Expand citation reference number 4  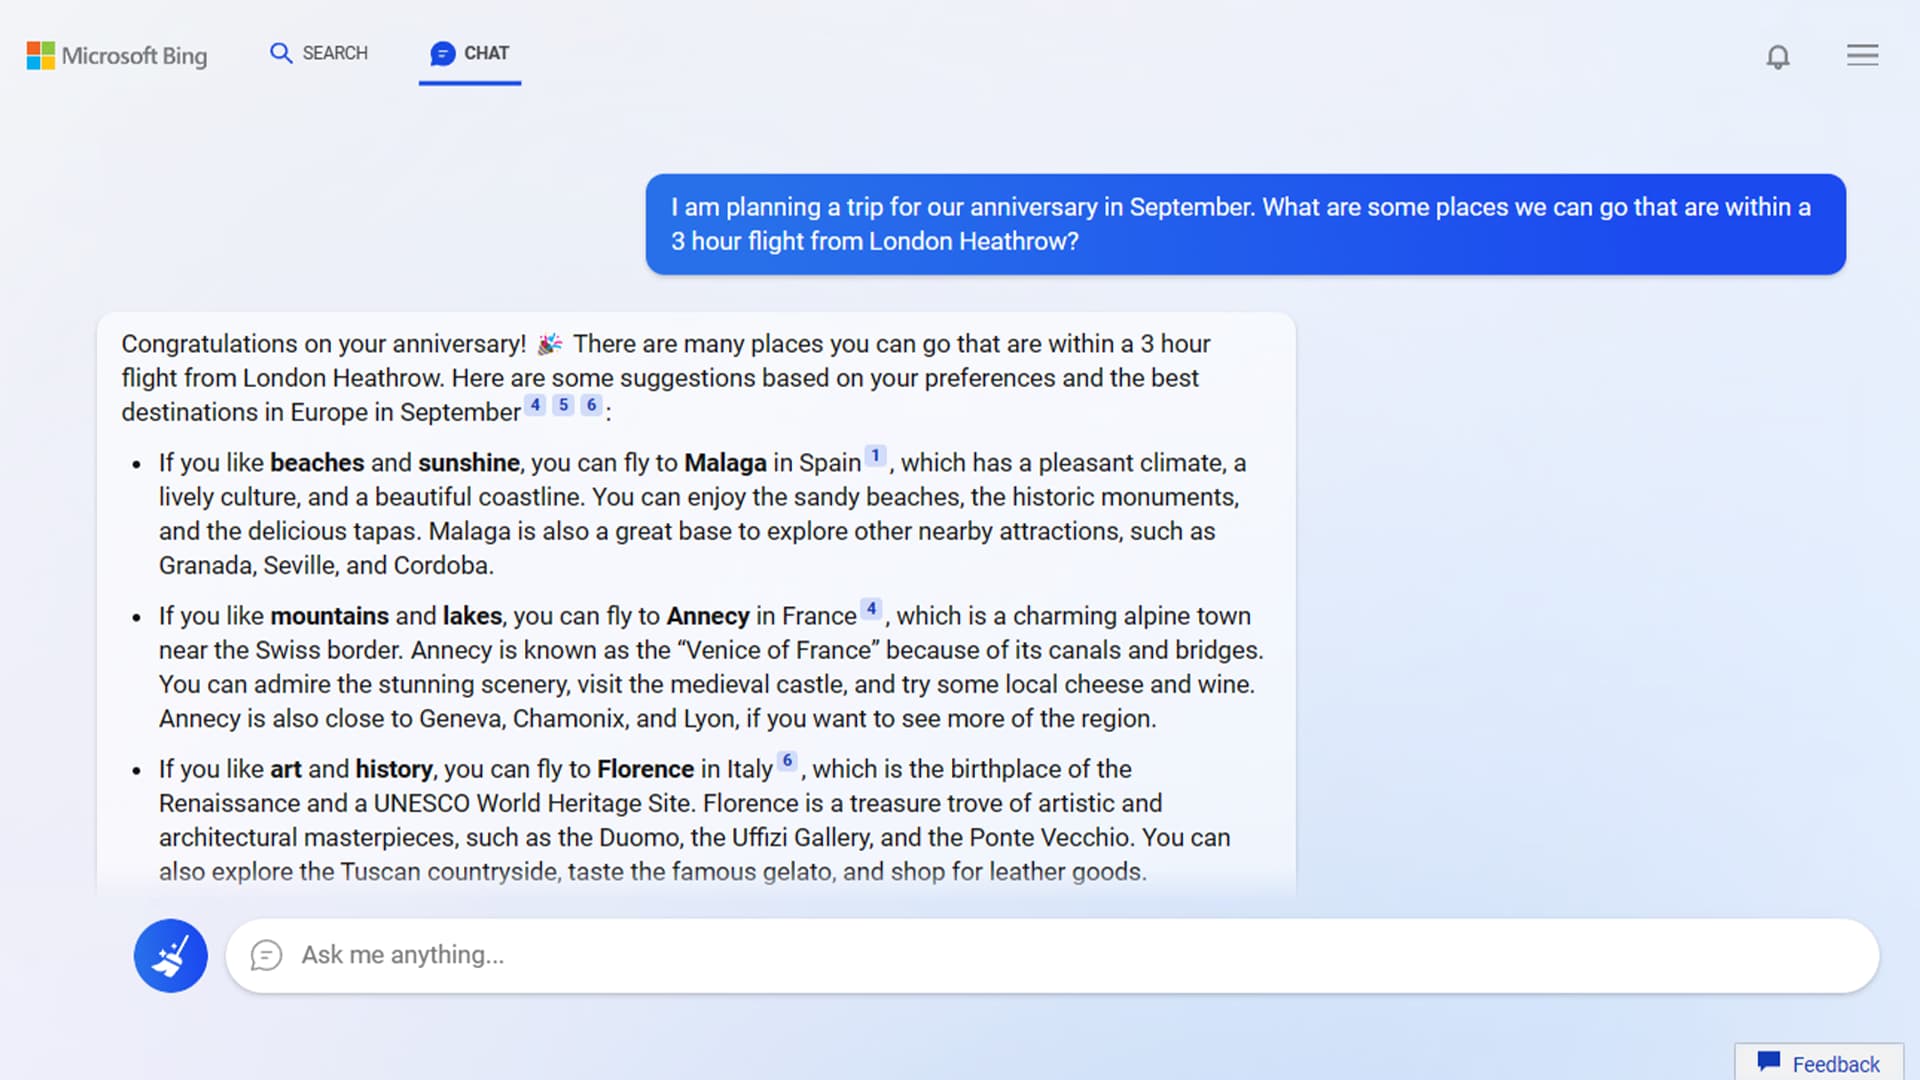click(x=535, y=405)
